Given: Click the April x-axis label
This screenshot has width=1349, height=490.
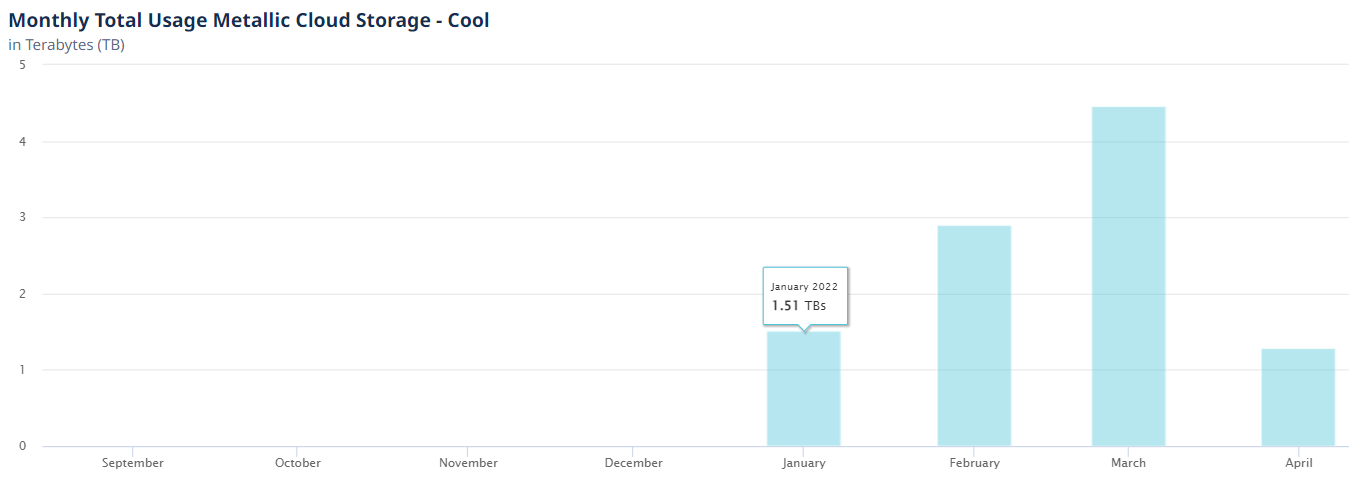Looking at the screenshot, I should tap(1299, 463).
